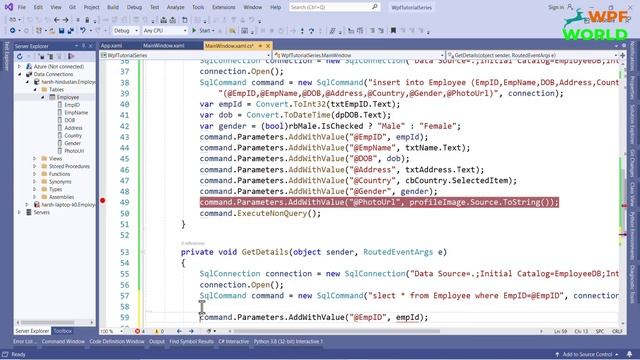
Task: Expand the Synonyms folder
Action: point(35,182)
